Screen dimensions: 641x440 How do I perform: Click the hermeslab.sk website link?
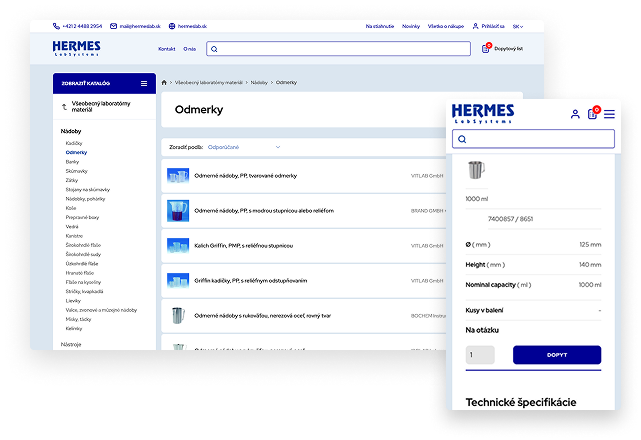192,26
